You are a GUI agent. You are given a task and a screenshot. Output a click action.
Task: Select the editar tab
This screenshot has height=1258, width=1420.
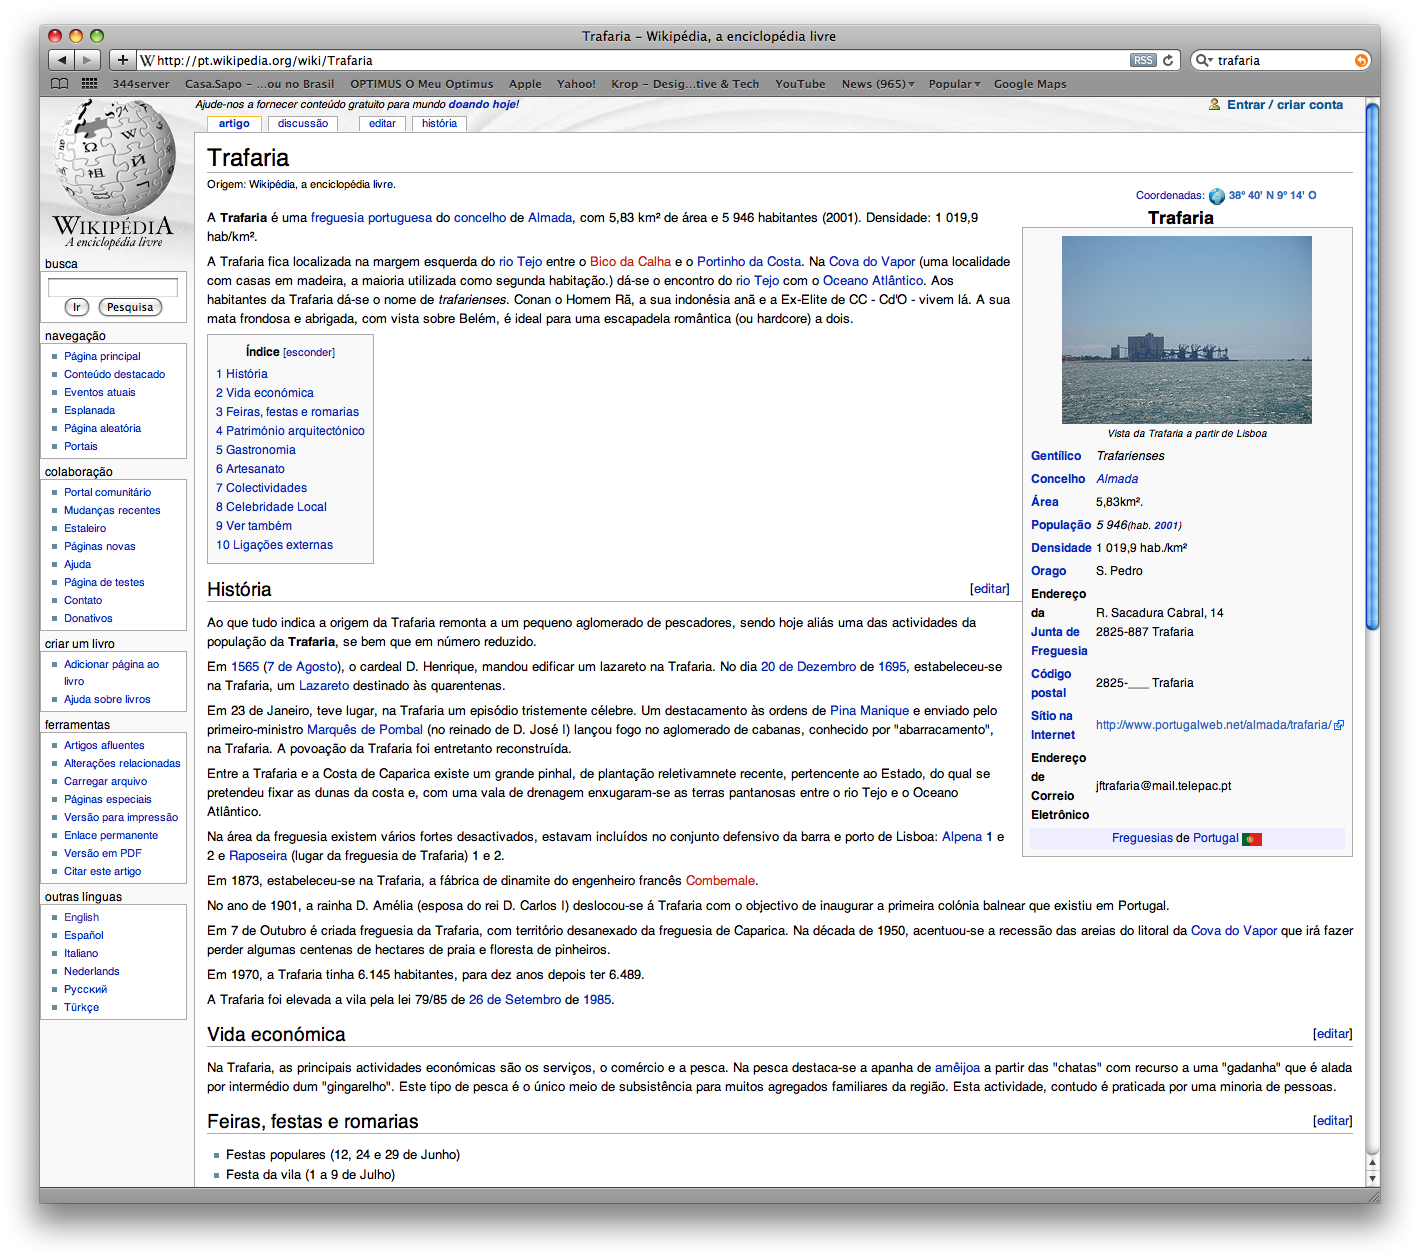pos(382,124)
